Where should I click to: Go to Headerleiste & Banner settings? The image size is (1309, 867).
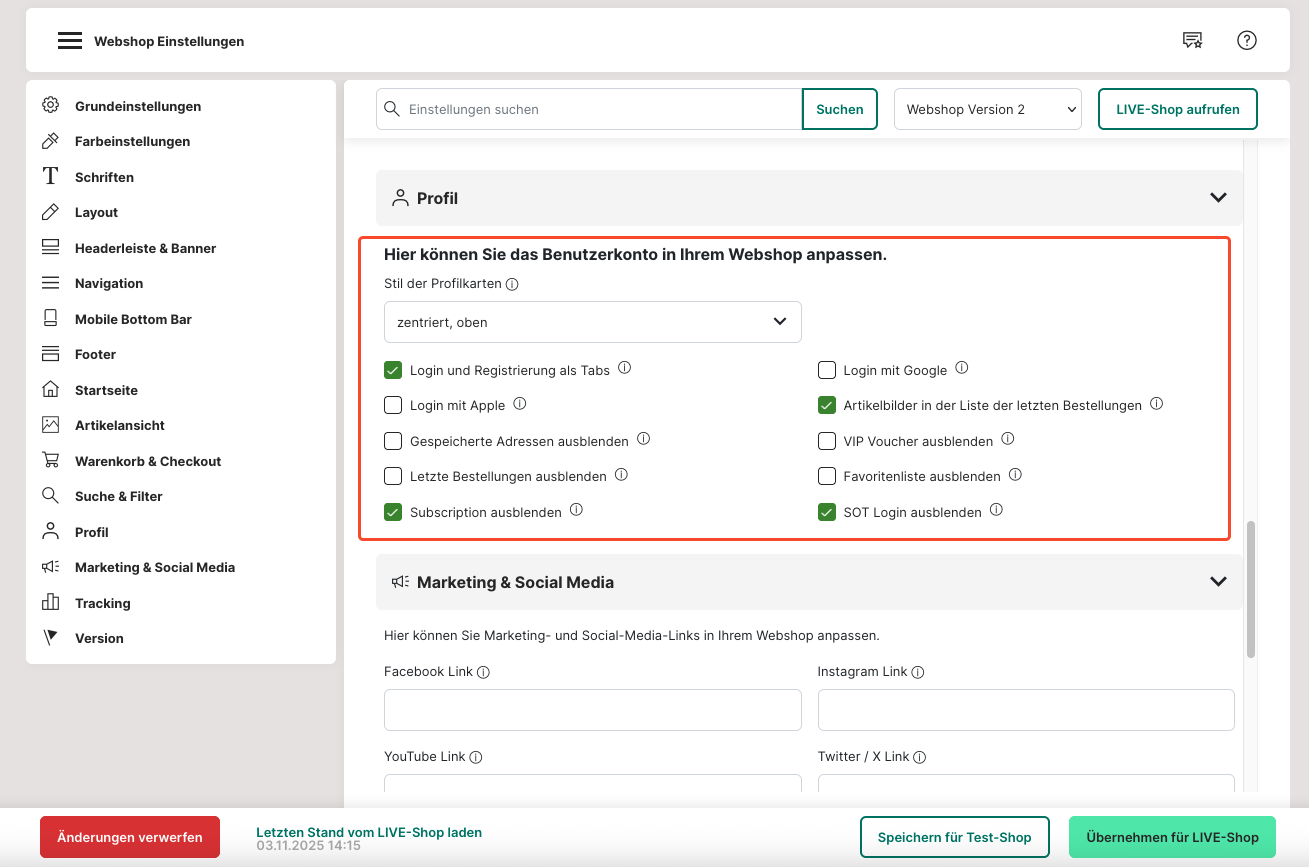point(145,248)
